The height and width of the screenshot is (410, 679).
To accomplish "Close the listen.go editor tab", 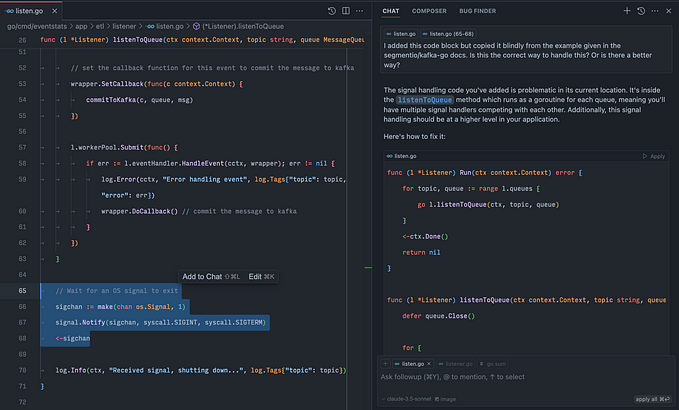I will coord(55,11).
